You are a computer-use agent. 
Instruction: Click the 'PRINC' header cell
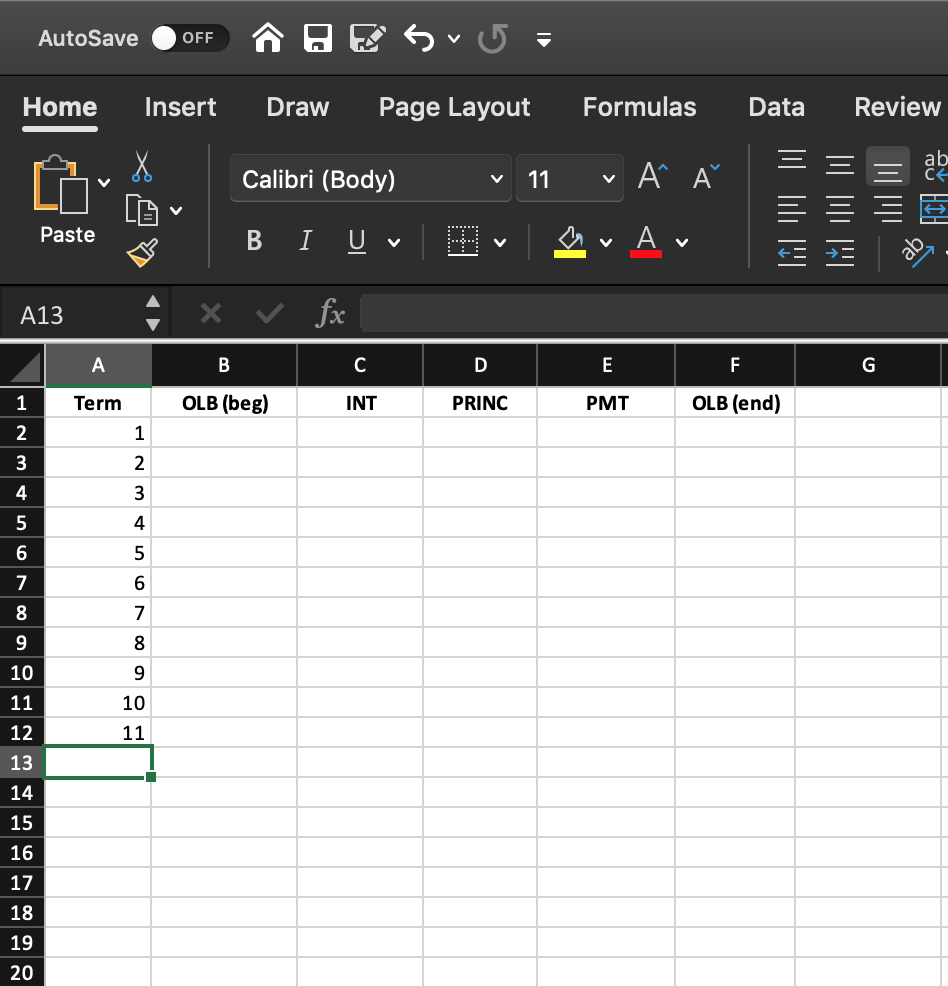pos(480,402)
